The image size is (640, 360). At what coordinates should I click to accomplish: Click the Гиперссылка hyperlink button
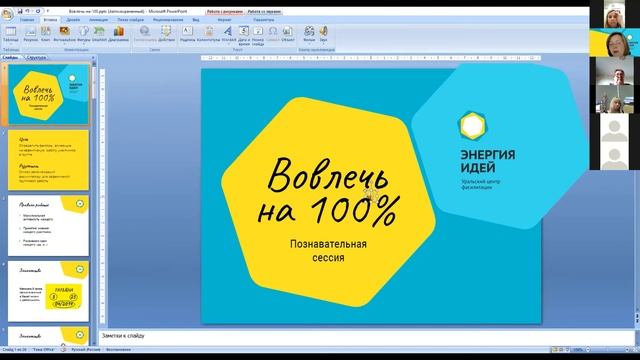144,34
